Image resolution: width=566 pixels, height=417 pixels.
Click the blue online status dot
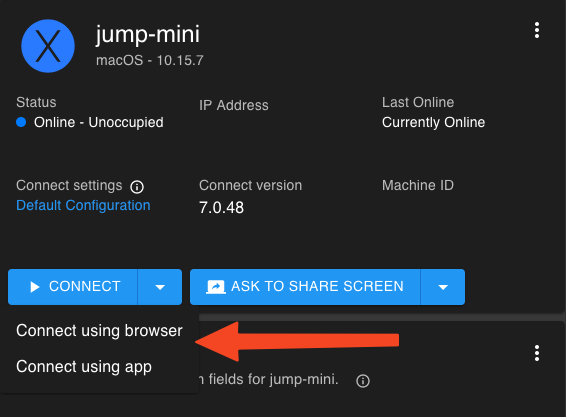21,122
